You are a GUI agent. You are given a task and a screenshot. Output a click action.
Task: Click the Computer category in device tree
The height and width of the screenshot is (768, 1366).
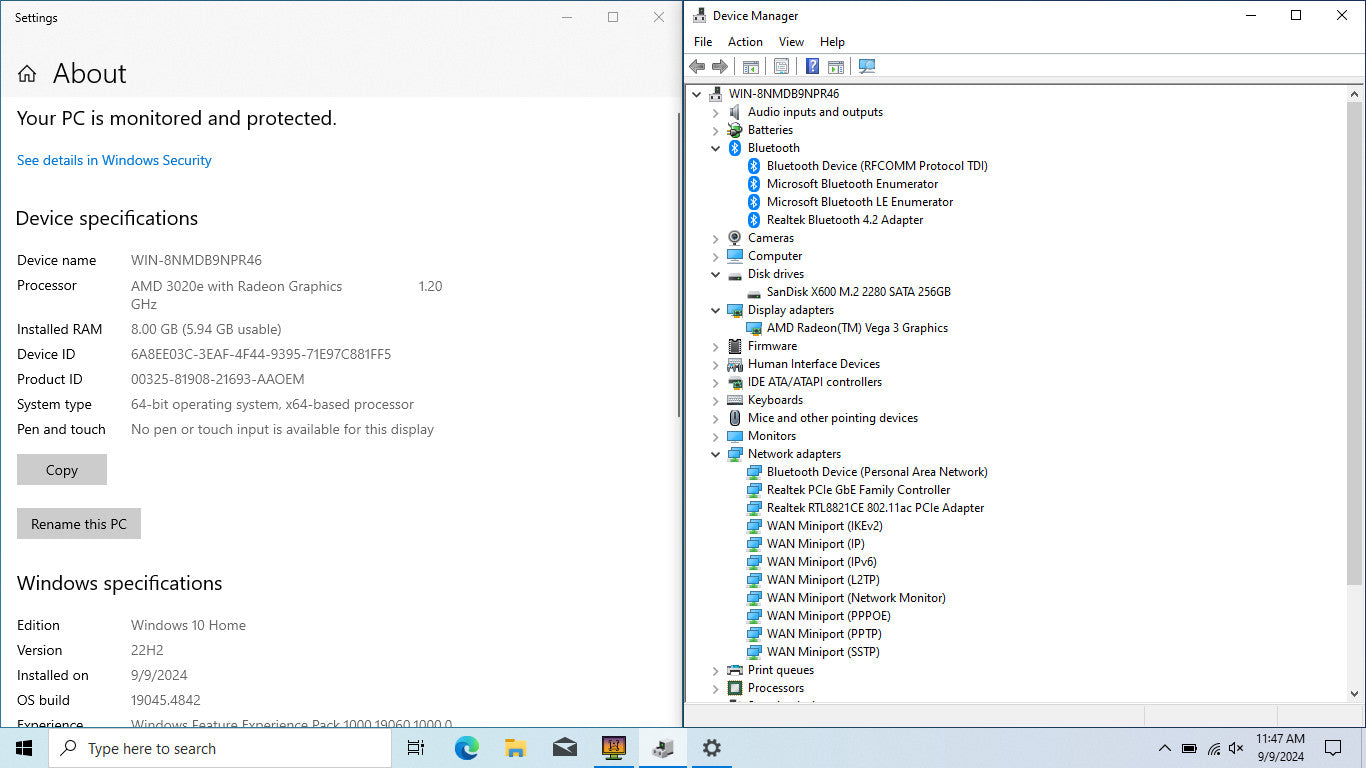(775, 256)
